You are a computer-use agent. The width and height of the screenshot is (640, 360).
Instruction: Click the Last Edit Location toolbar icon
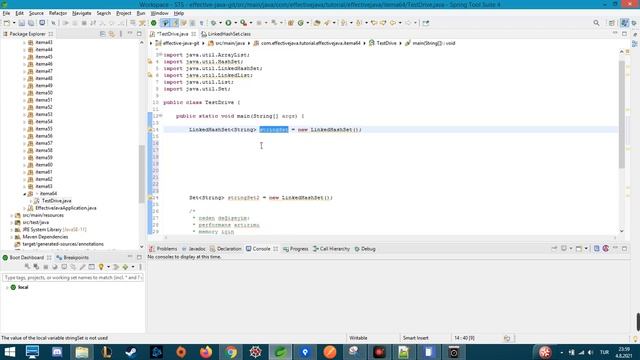374,23
